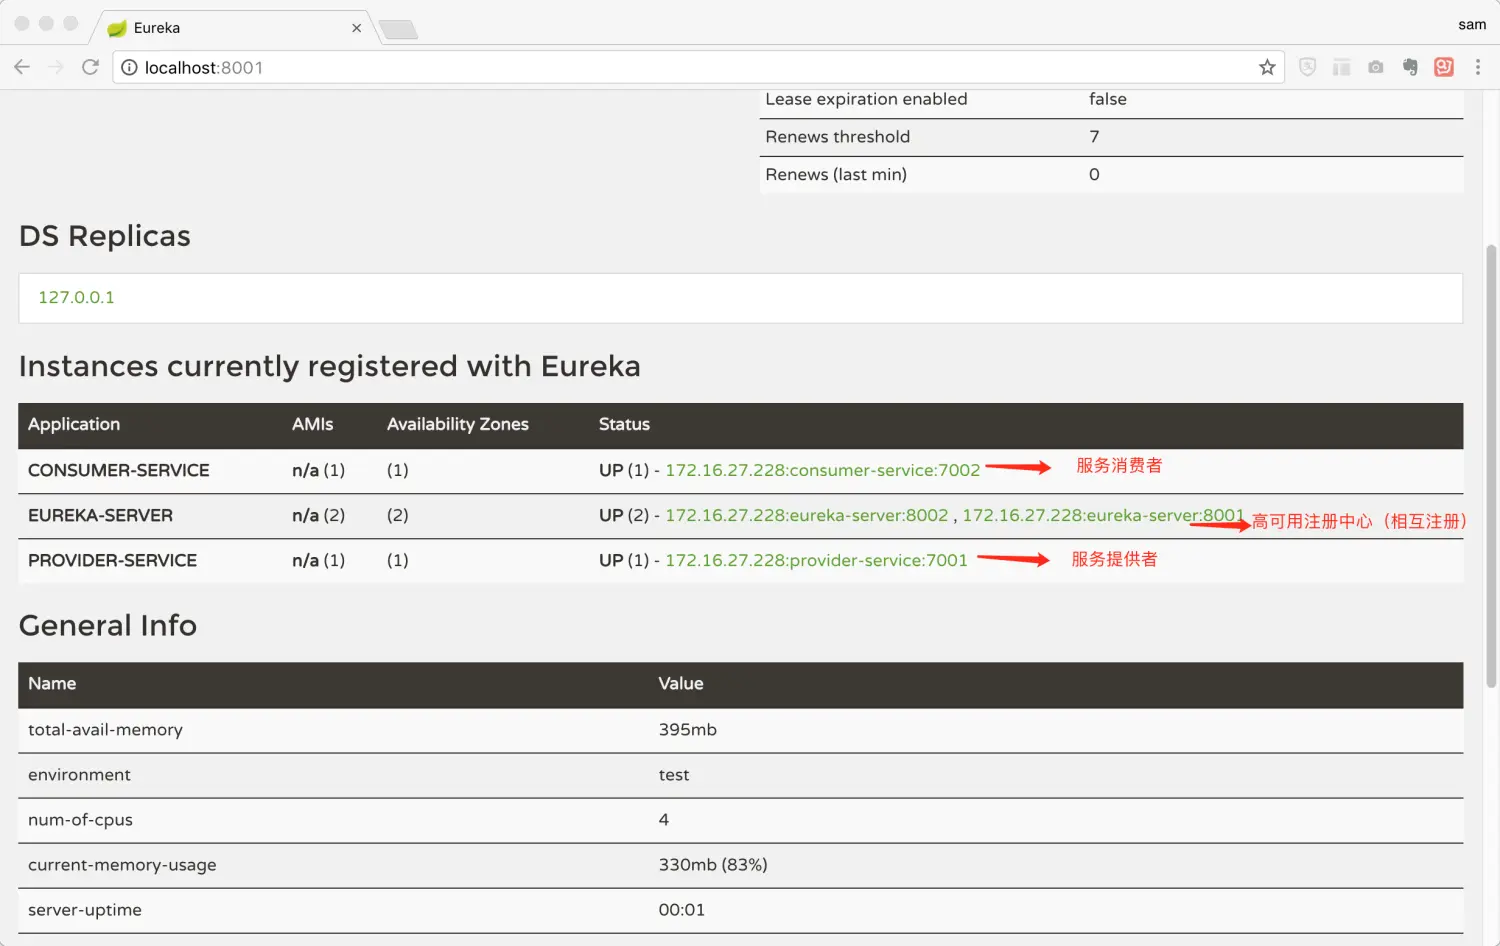Select PROVIDER-SERVICE application name
Screen dimensions: 1500x946
tap(112, 560)
